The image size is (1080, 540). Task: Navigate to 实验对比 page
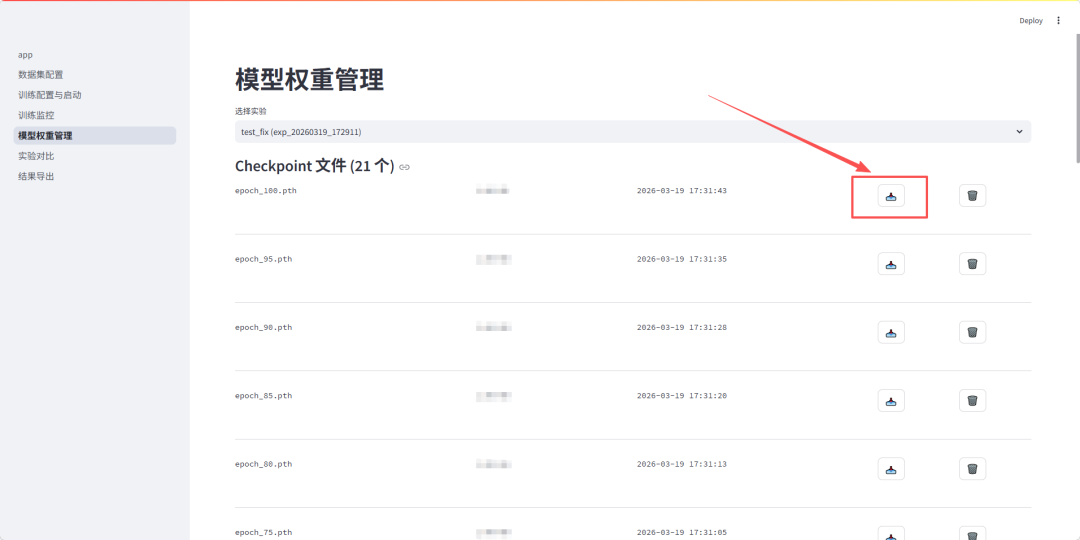tap(36, 156)
